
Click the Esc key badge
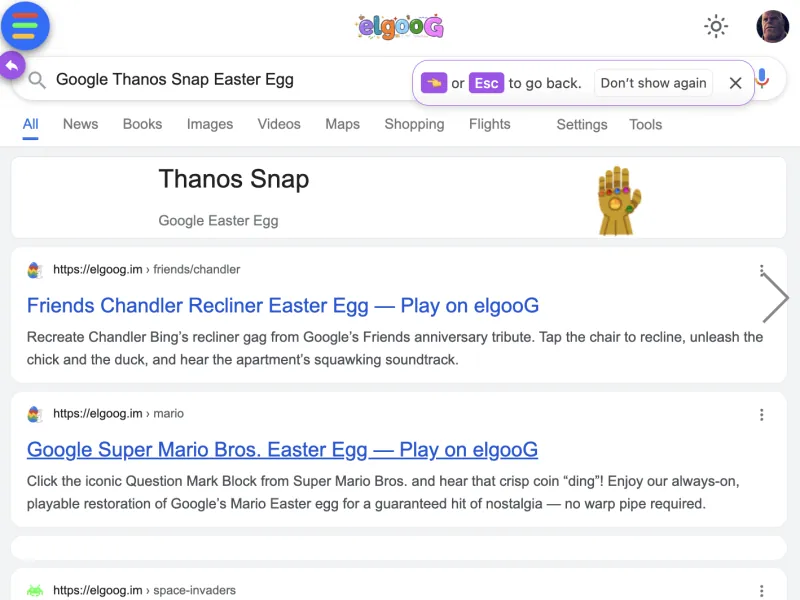(x=486, y=83)
